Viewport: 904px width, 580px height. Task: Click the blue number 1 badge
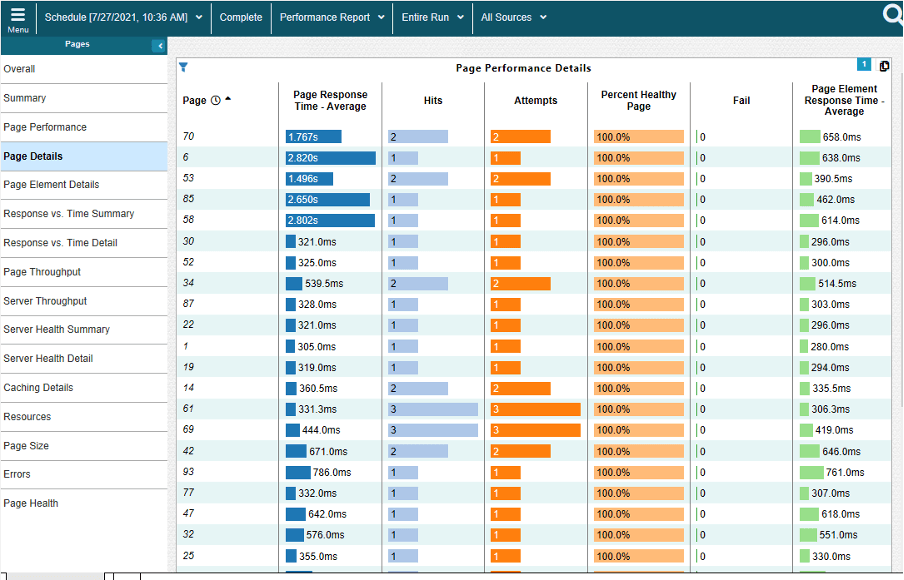pyautogui.click(x=864, y=65)
